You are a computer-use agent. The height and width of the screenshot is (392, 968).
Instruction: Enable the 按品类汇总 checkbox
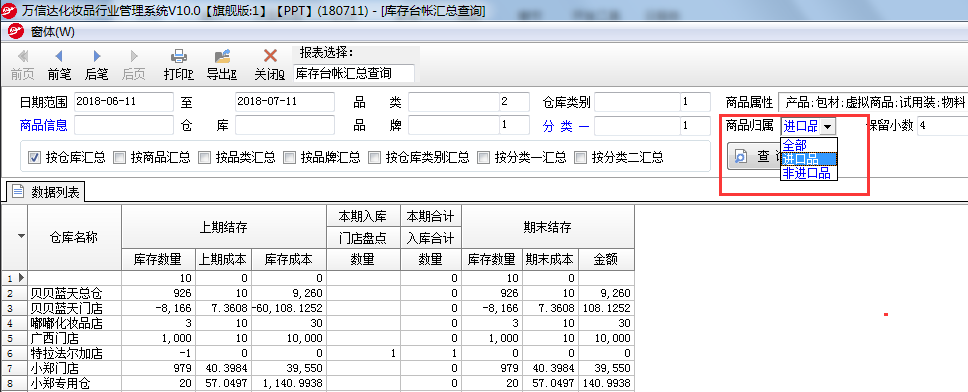tap(205, 157)
